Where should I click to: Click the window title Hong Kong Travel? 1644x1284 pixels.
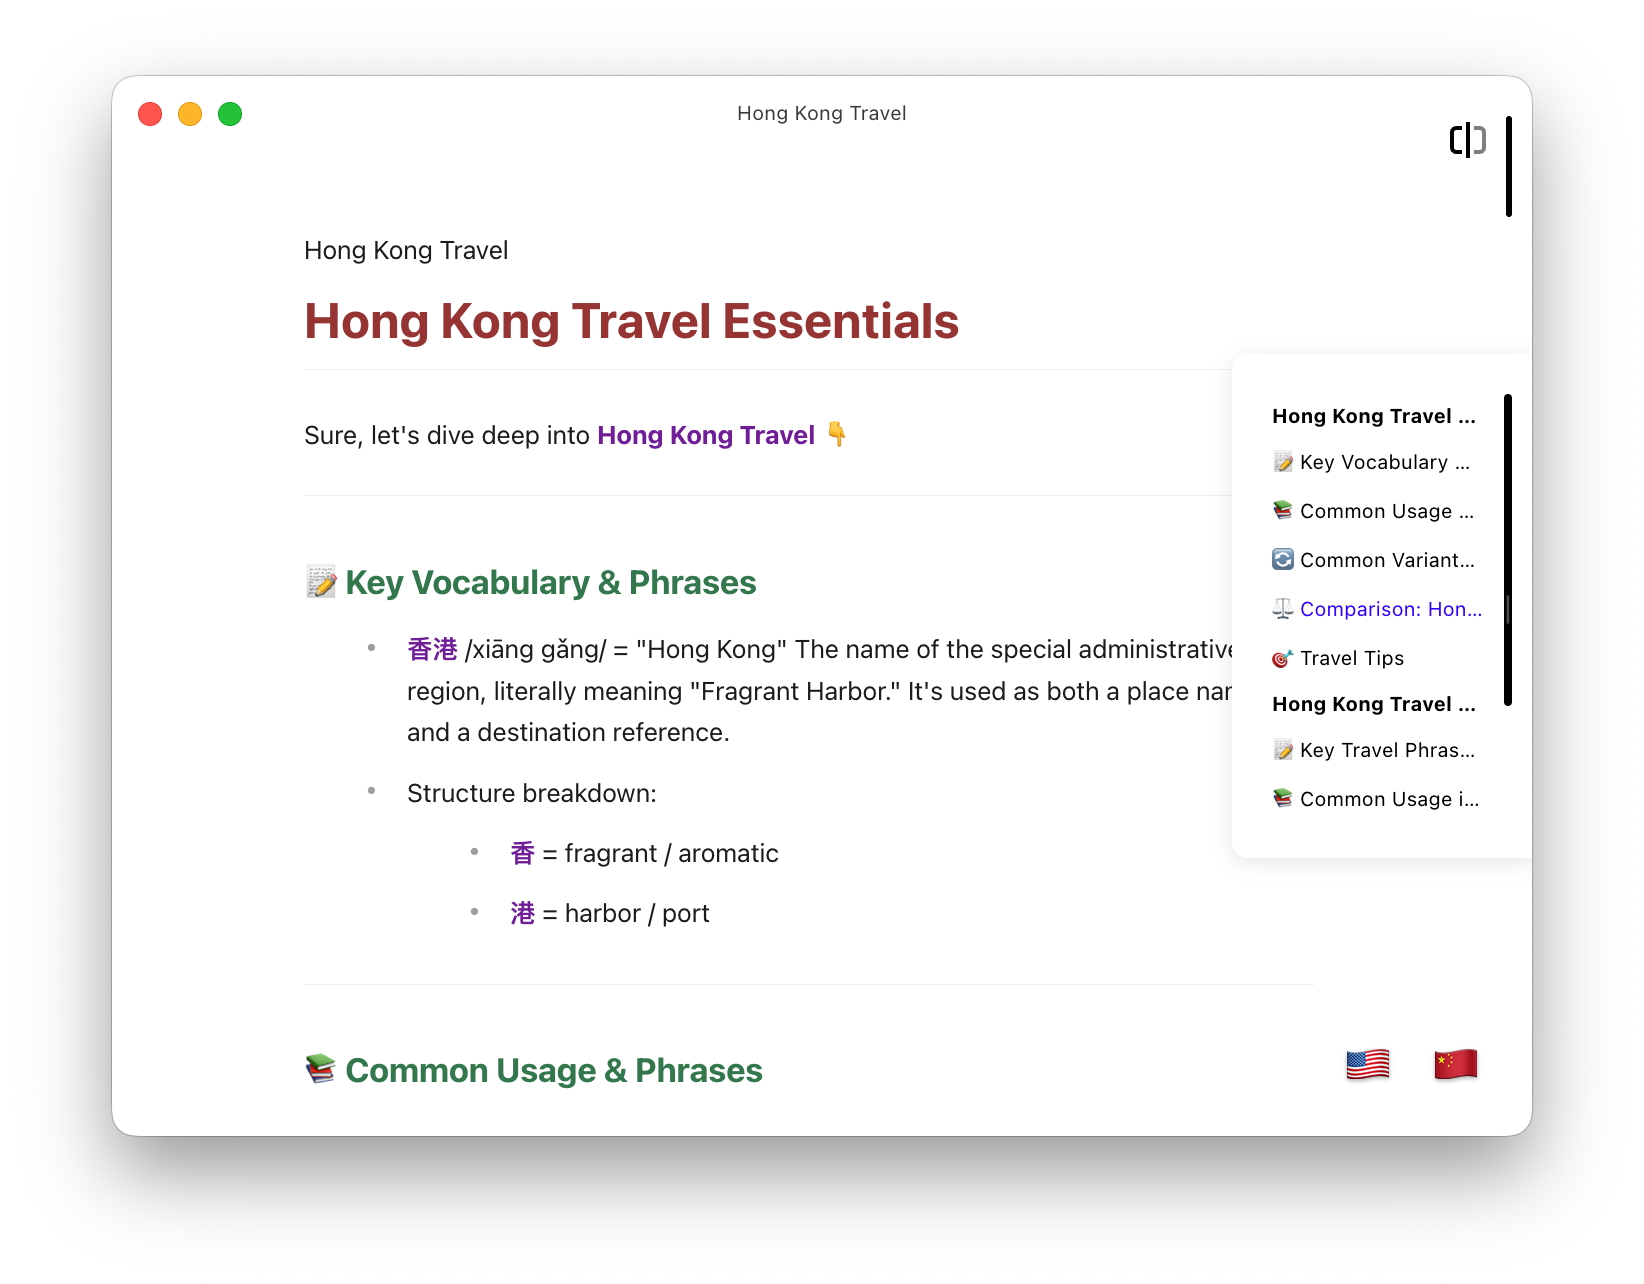822,113
